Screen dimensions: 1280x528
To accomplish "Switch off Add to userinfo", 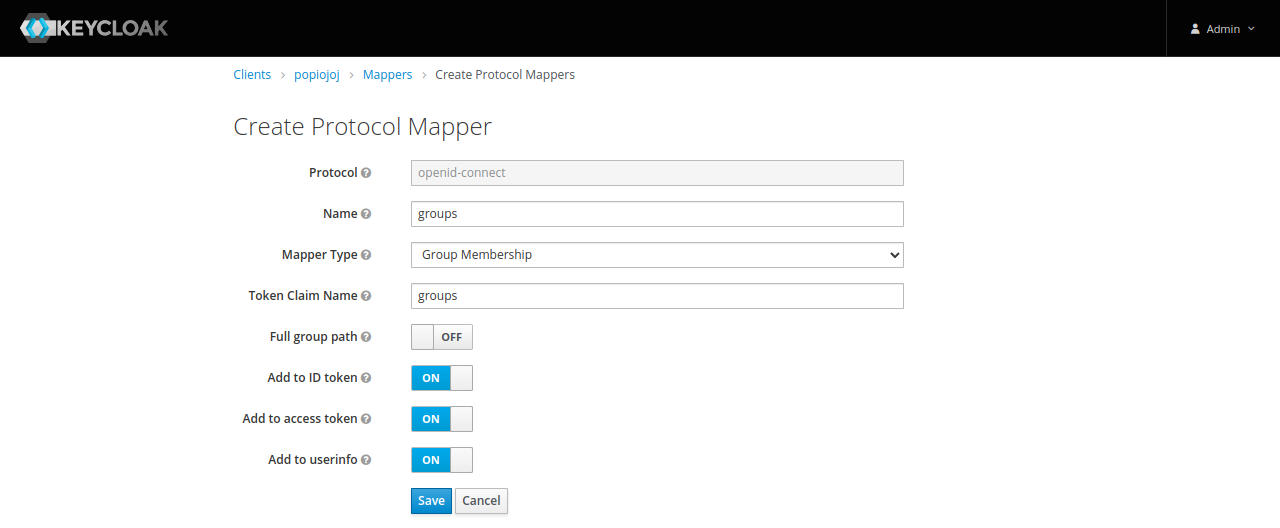I will pos(442,460).
